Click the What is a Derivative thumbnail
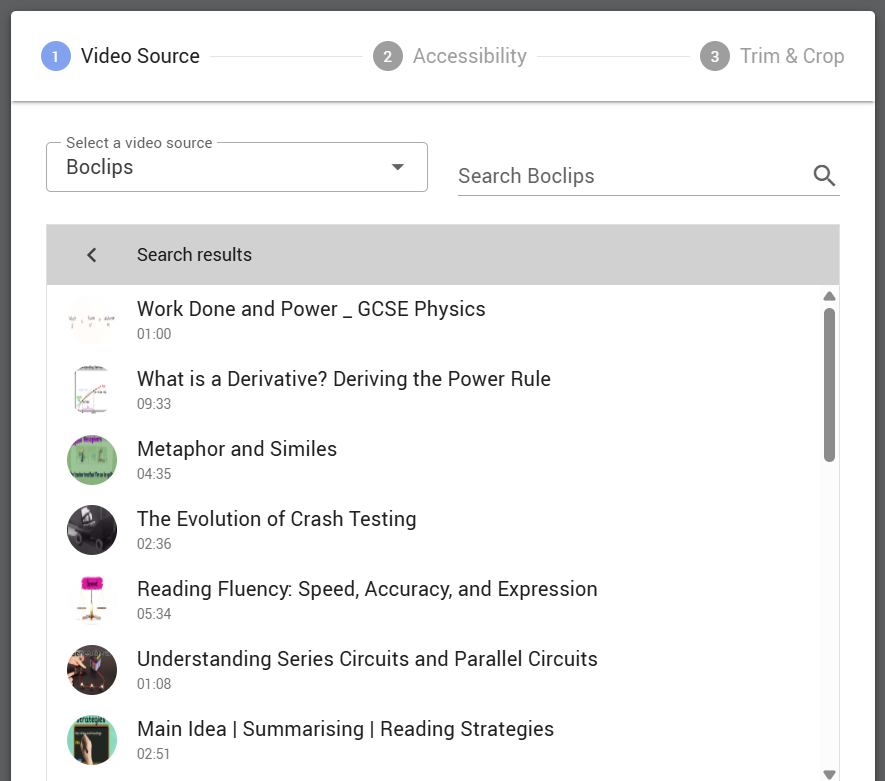 [x=92, y=390]
